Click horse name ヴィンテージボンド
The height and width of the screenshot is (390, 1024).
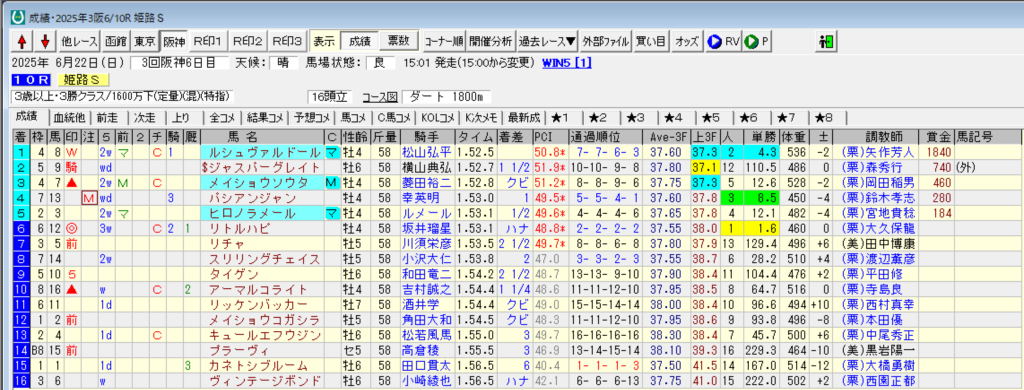265,381
